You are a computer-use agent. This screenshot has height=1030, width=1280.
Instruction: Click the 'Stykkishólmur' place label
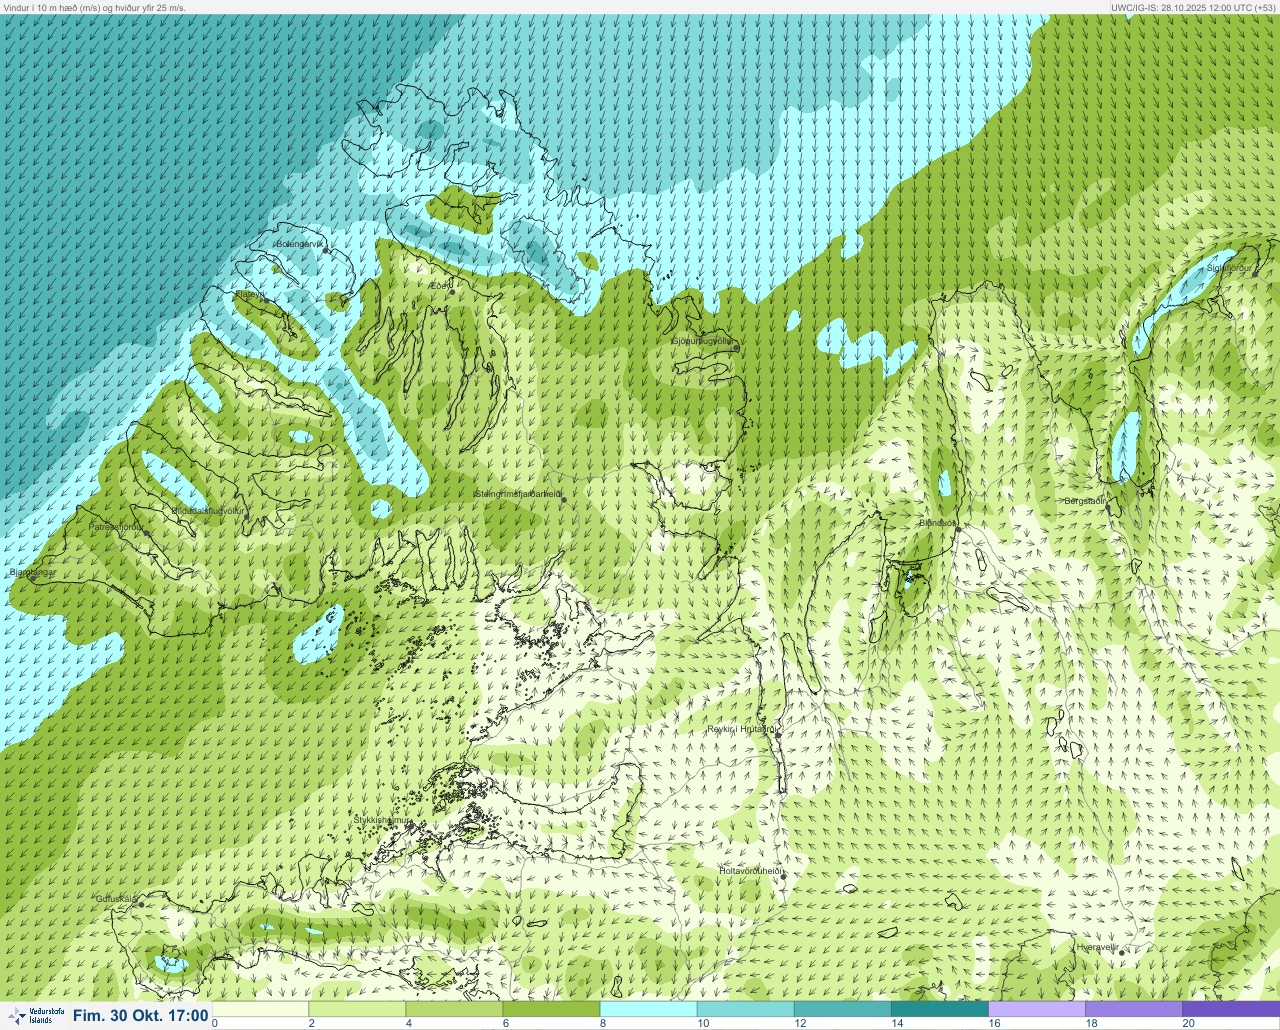(383, 820)
